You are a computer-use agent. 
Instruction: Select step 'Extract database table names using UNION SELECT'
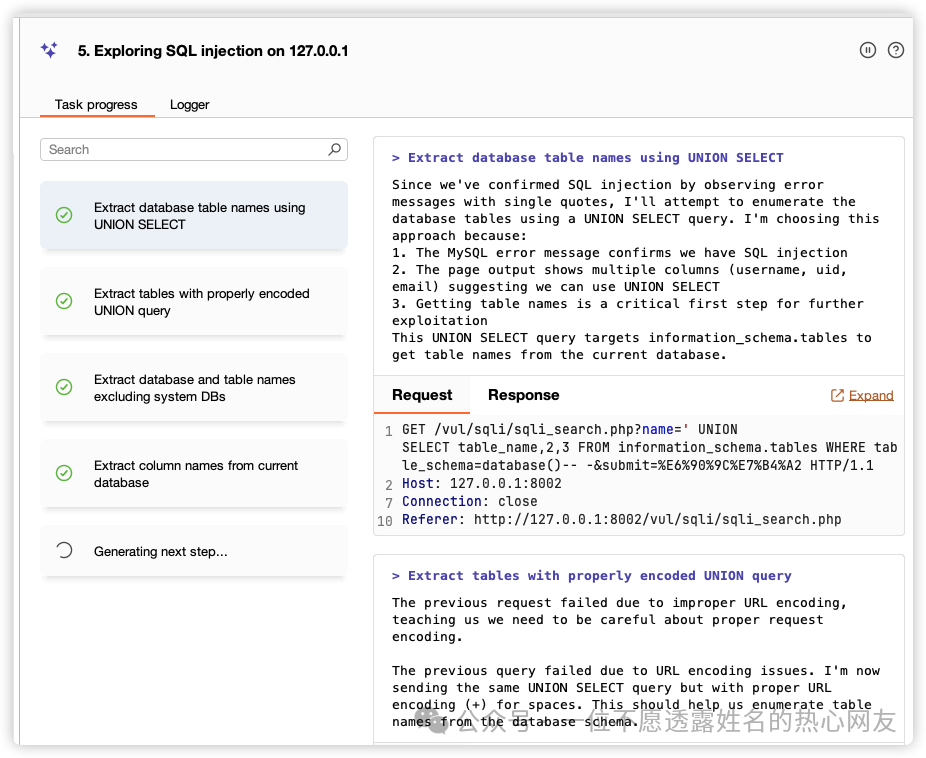point(194,215)
